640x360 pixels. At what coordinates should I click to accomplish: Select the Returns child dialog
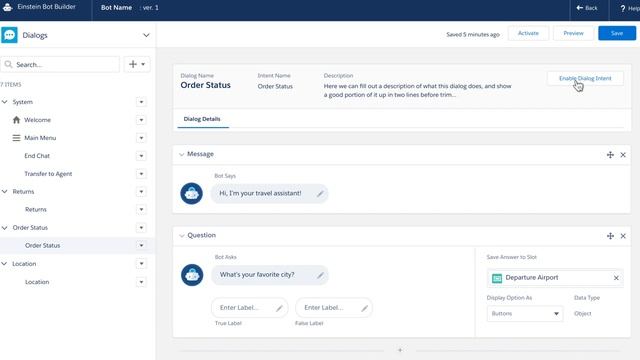[36, 210]
